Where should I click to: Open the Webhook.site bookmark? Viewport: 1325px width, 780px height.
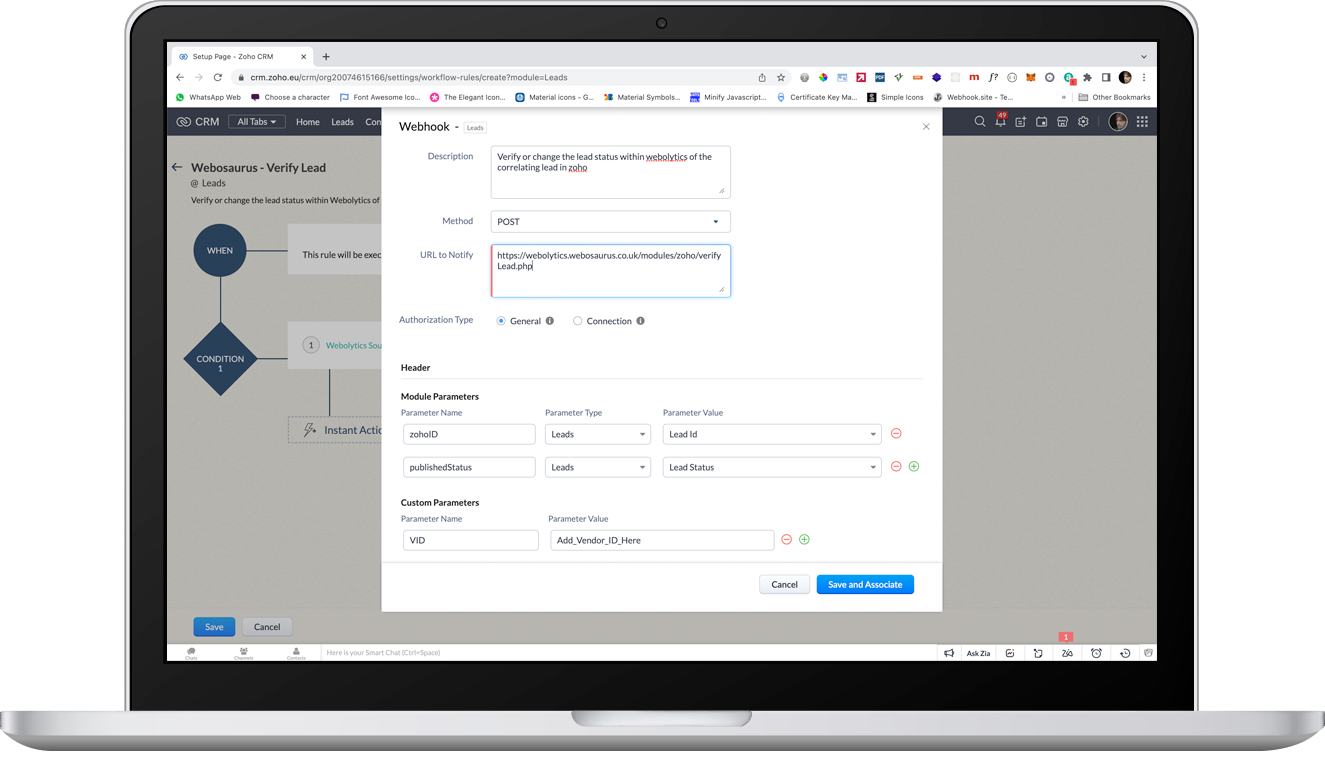pos(973,97)
